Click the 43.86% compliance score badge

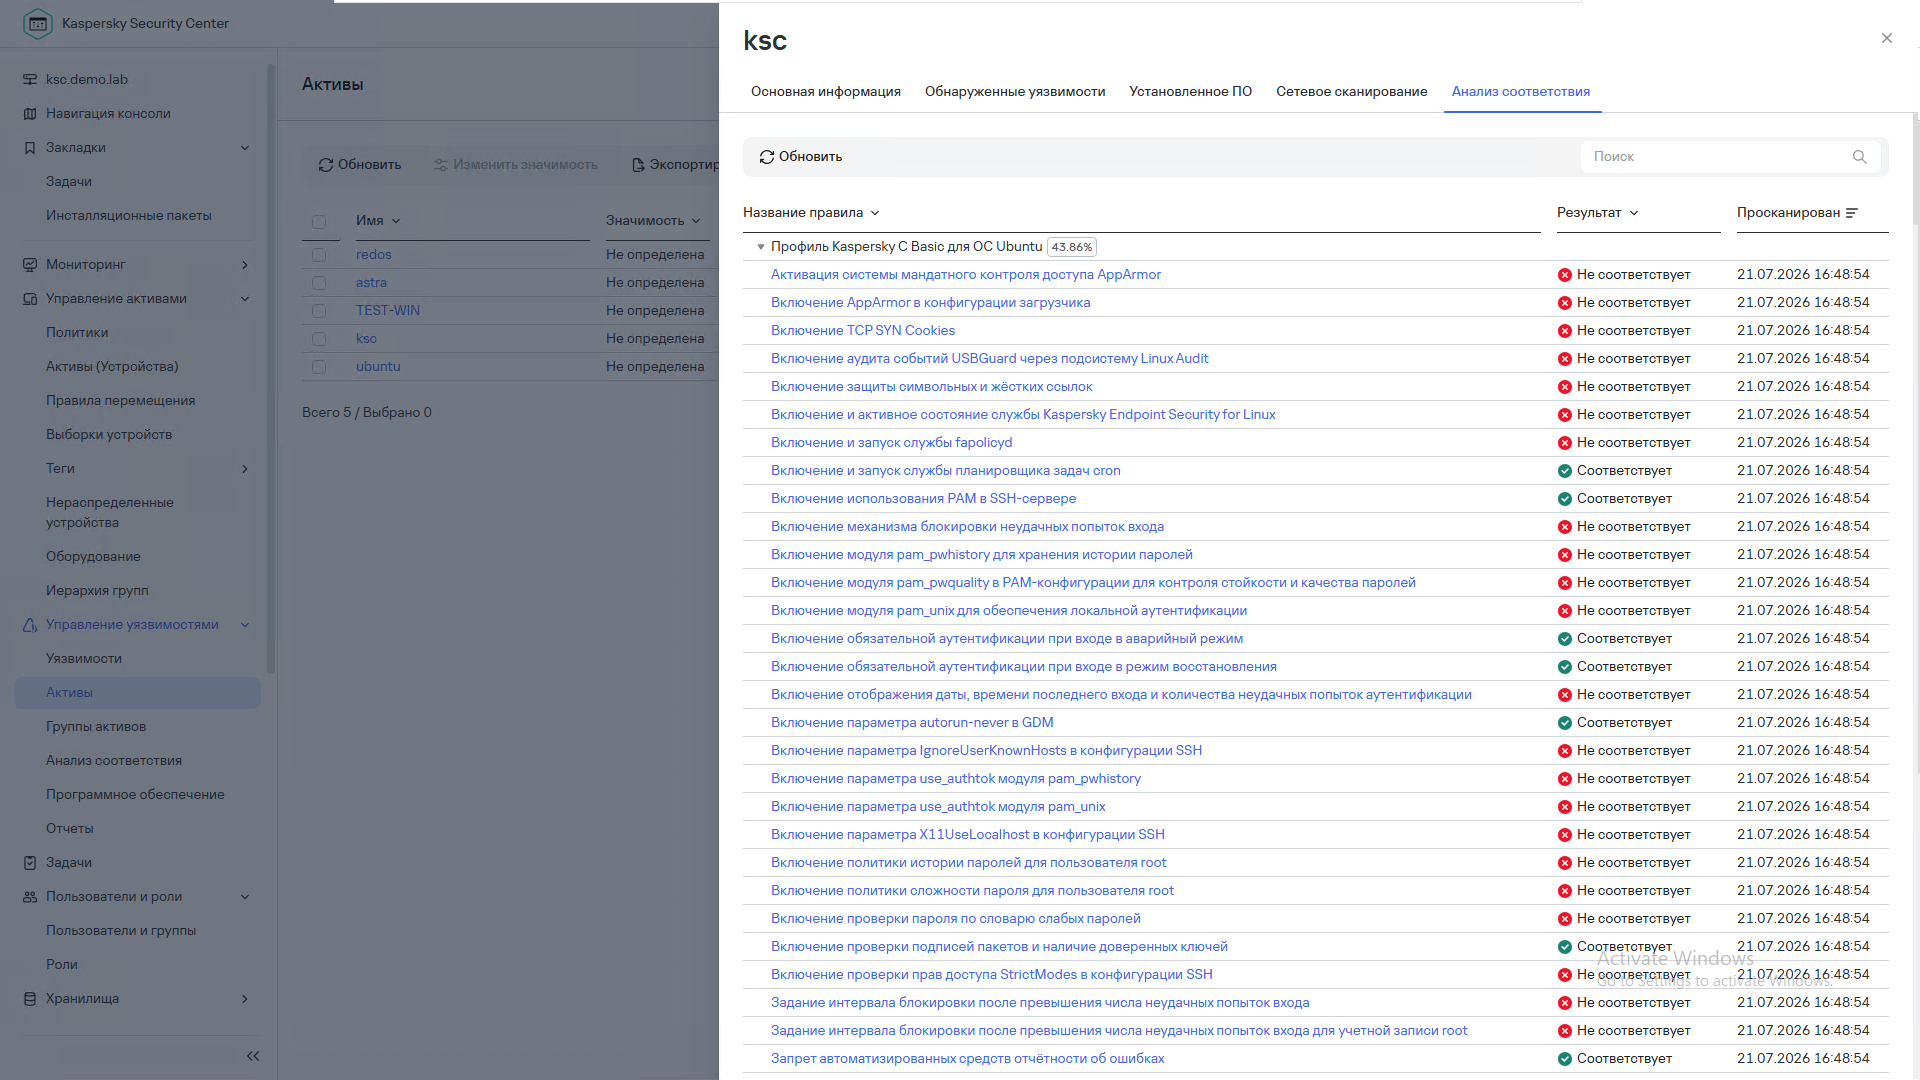1072,247
